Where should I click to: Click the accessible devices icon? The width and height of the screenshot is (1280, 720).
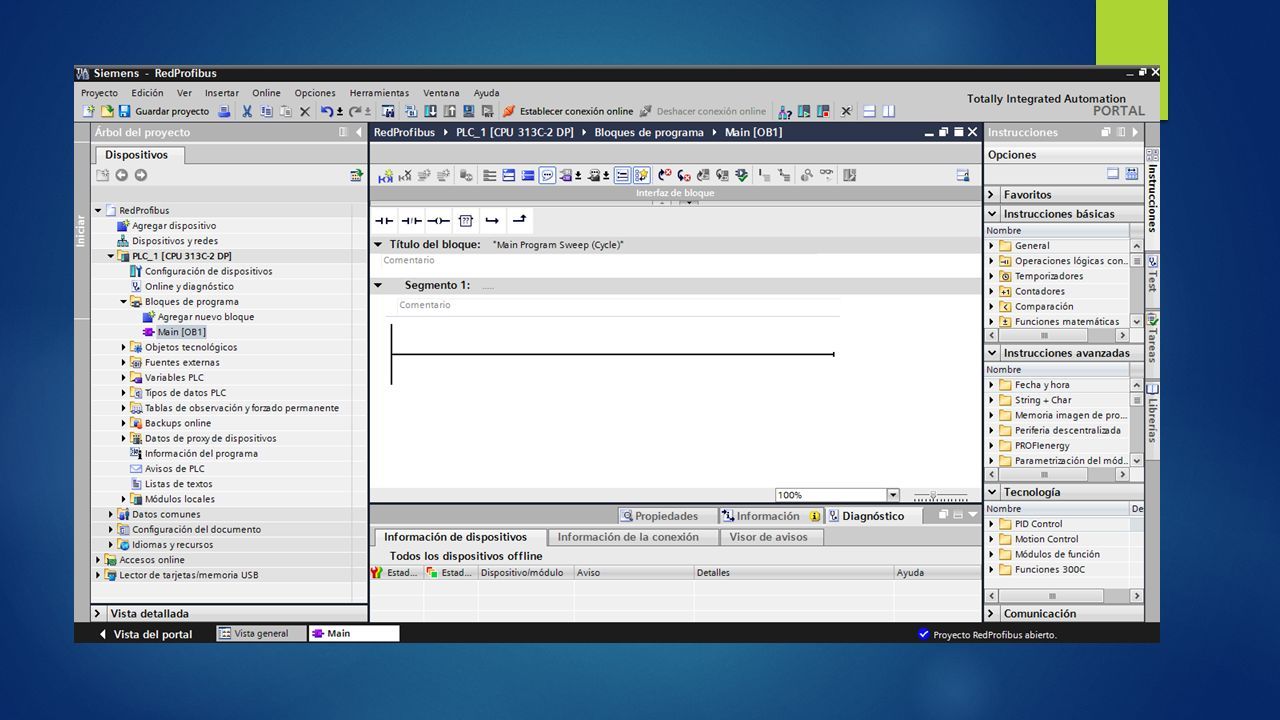[785, 111]
